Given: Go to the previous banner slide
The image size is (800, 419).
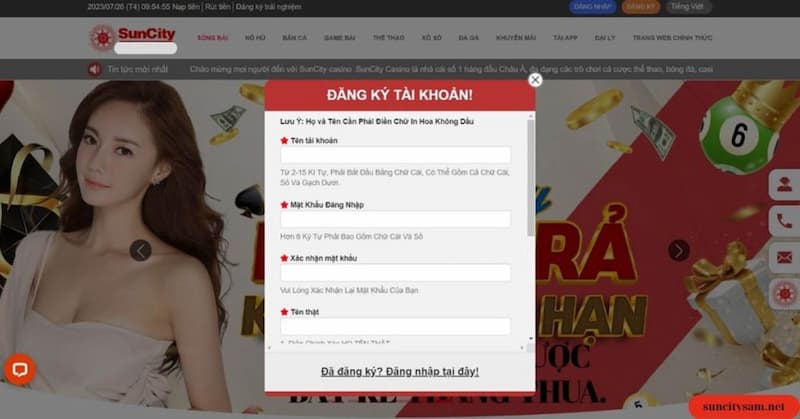Looking at the screenshot, I should point(140,251).
